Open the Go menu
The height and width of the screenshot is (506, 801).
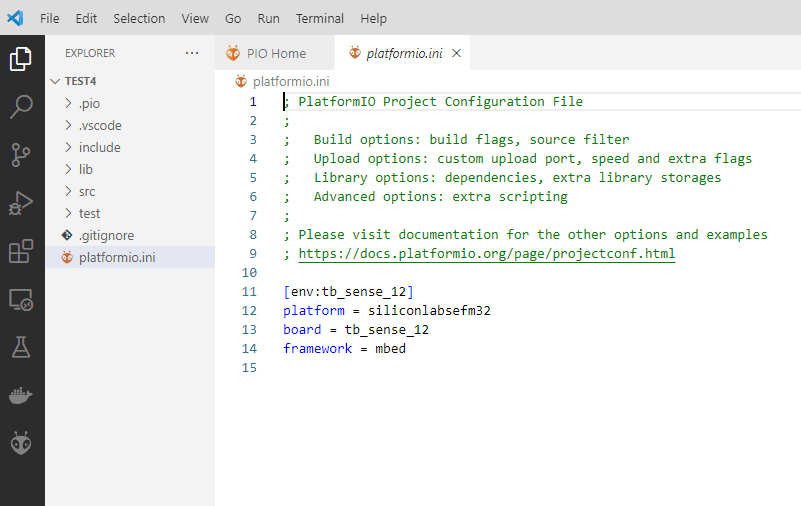coord(233,18)
